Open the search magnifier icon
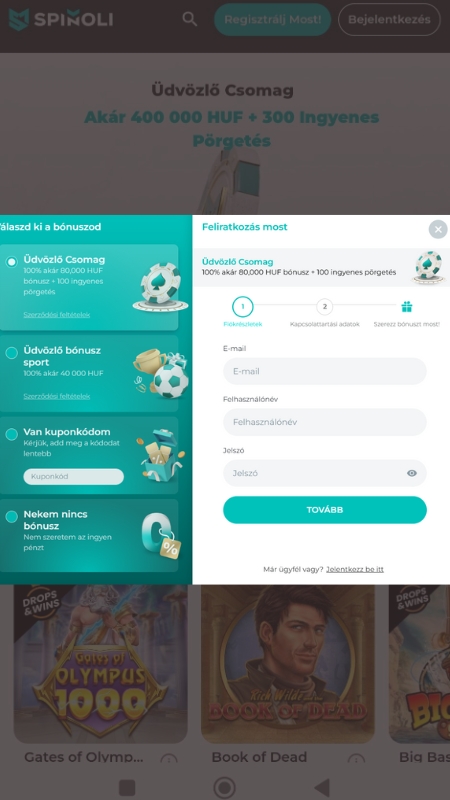The image size is (450, 800). pos(190,19)
